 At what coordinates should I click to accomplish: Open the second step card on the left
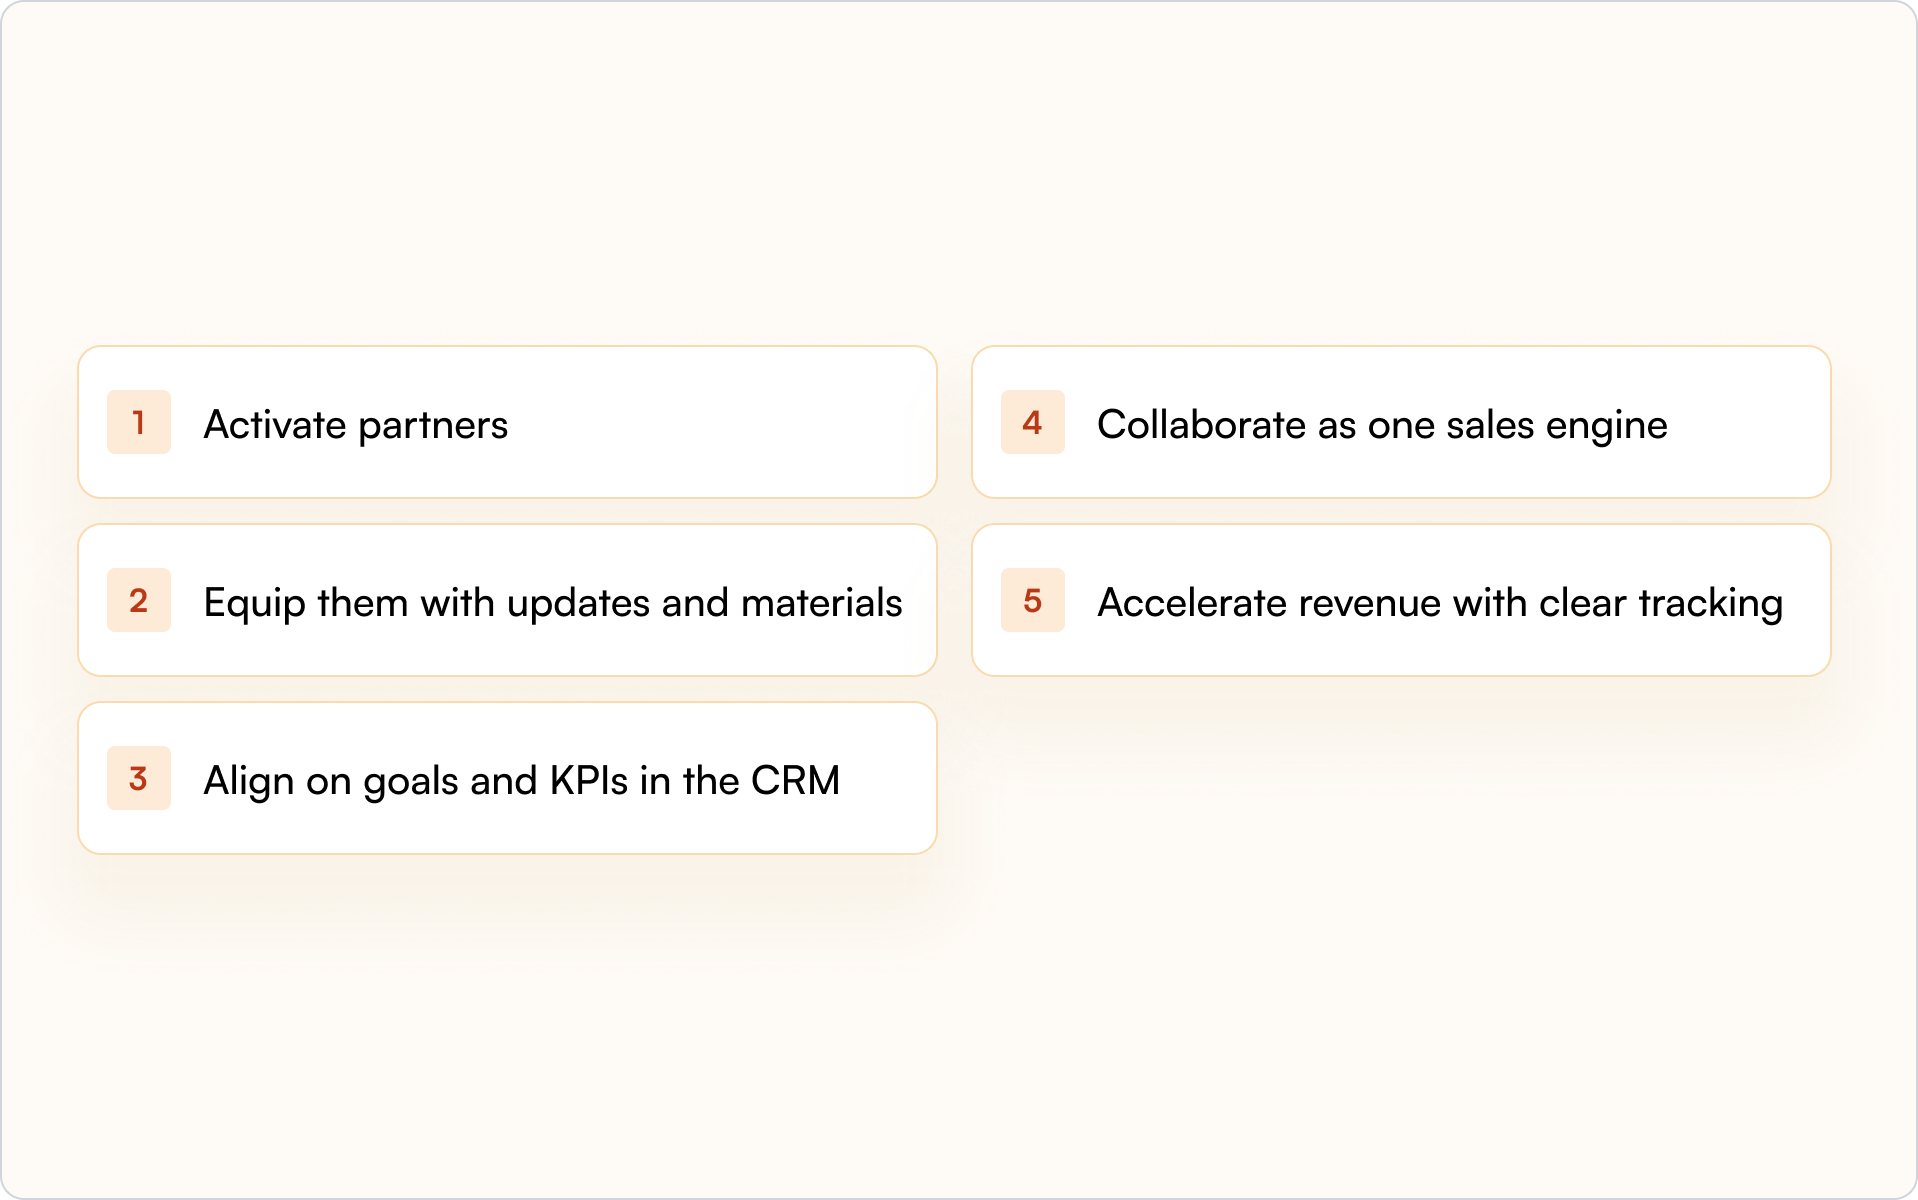click(x=508, y=600)
